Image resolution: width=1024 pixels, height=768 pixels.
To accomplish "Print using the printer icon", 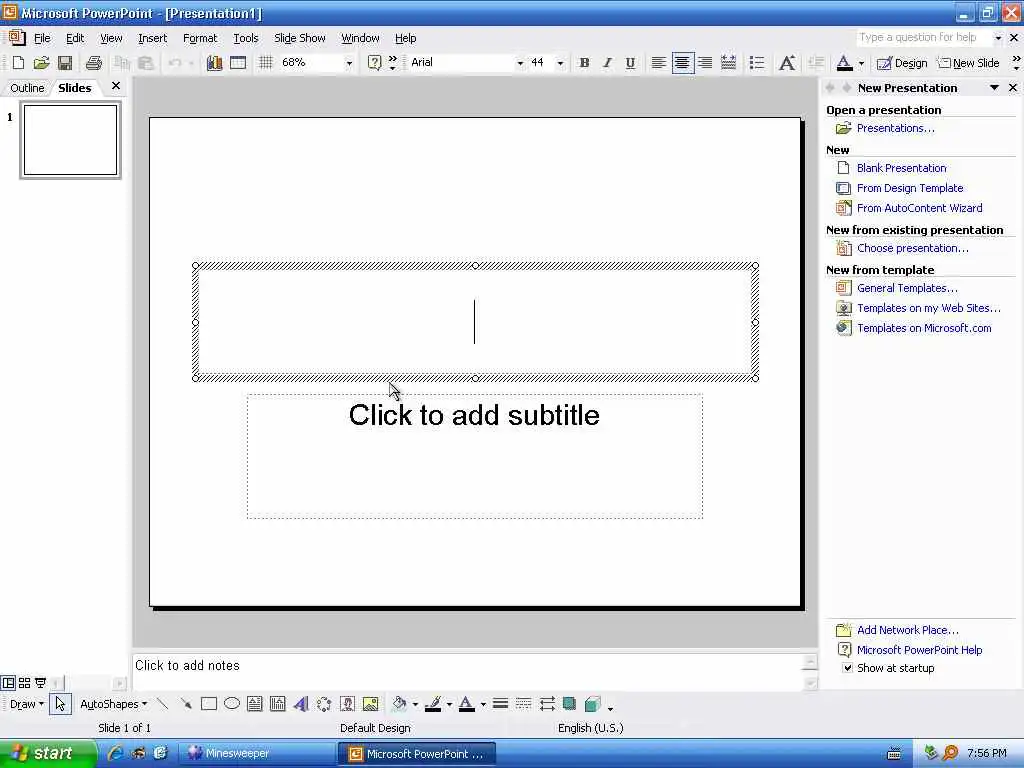I will 94,63.
